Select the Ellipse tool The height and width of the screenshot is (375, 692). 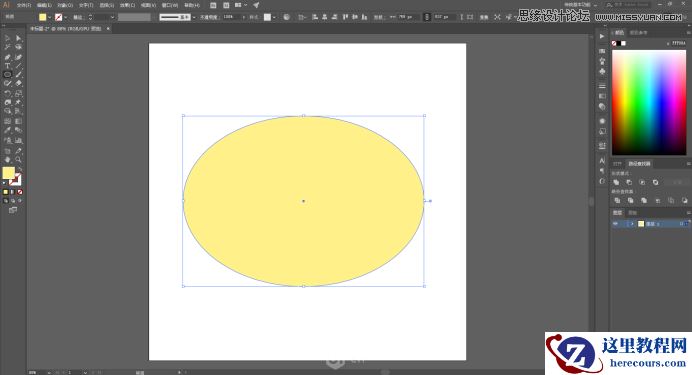coord(8,75)
